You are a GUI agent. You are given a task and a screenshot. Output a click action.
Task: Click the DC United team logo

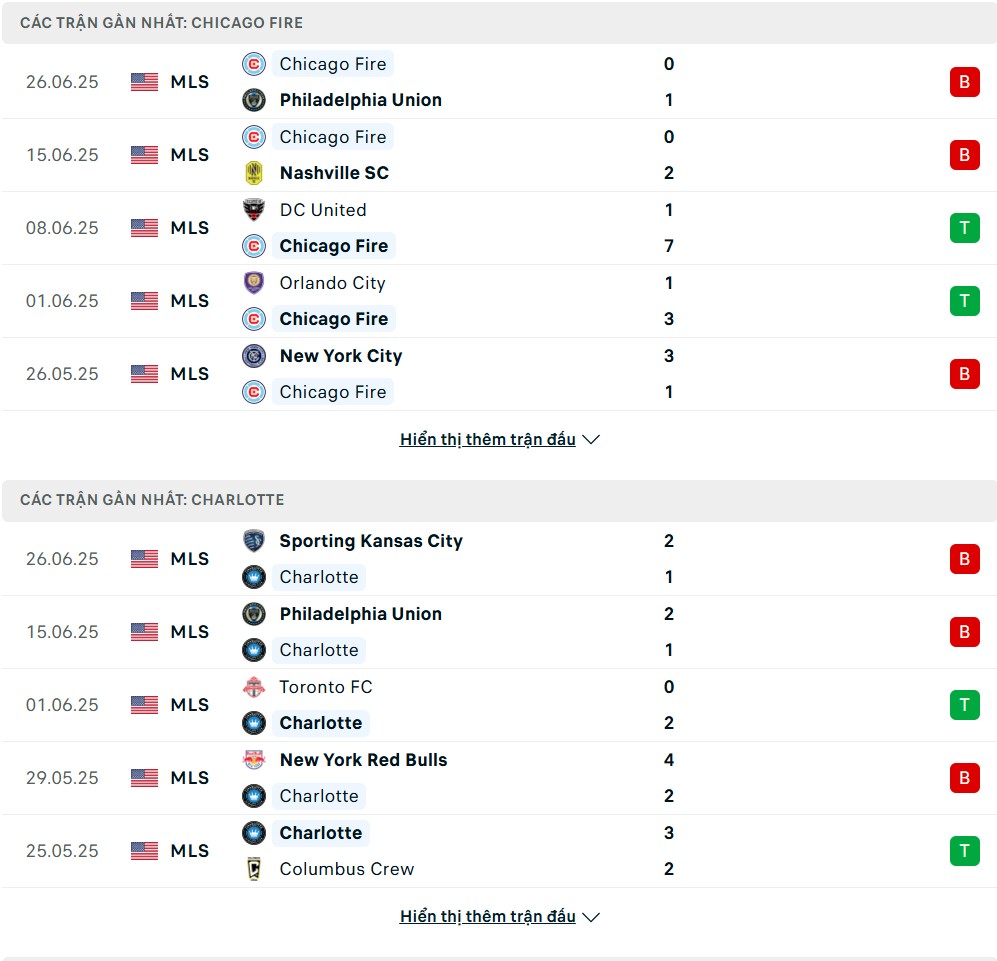254,210
